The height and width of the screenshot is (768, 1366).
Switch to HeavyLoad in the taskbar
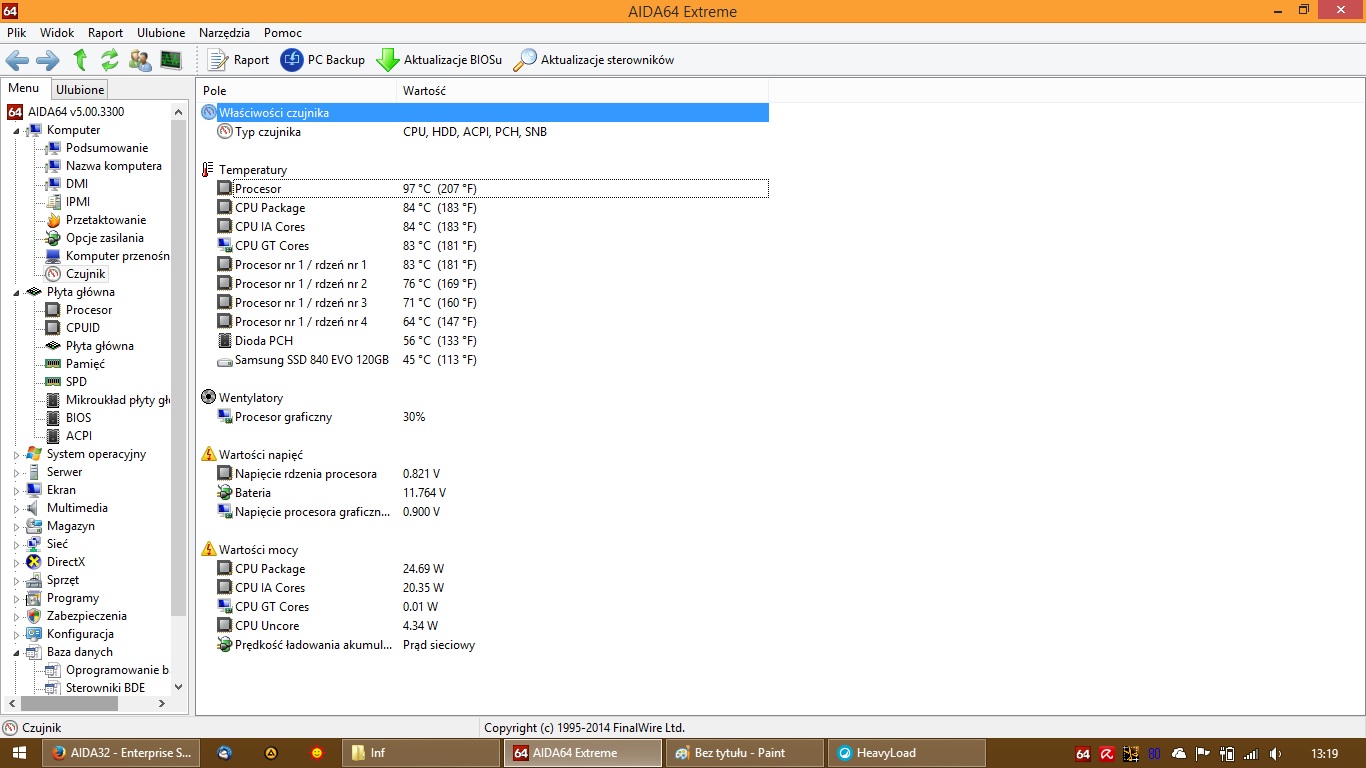(x=908, y=753)
